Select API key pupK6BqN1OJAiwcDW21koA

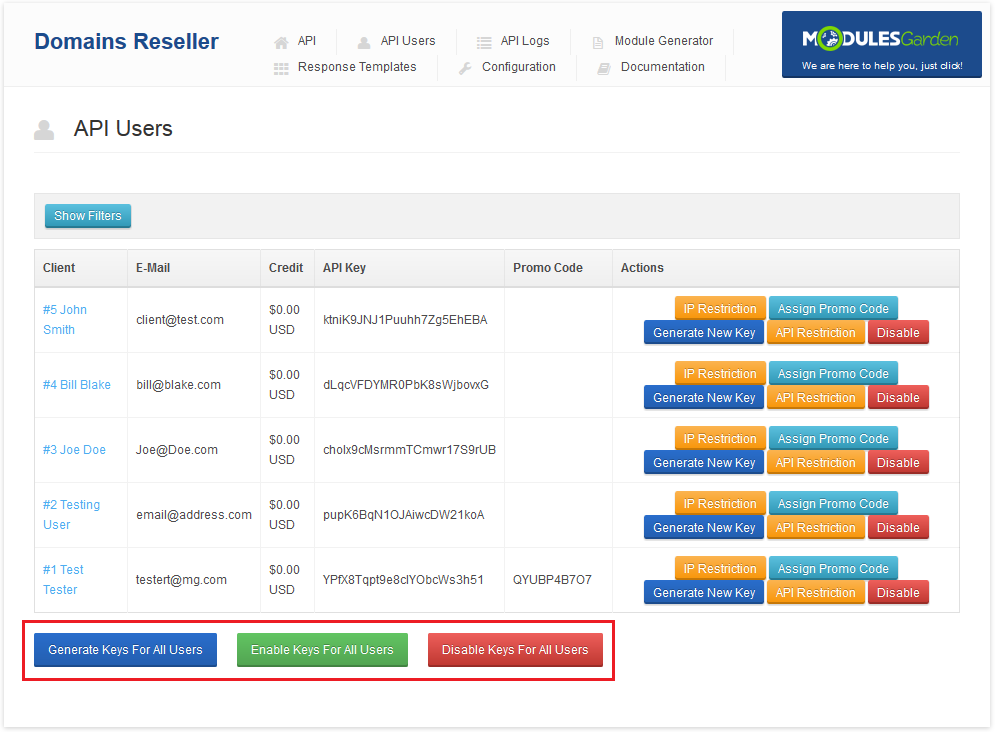pos(403,515)
